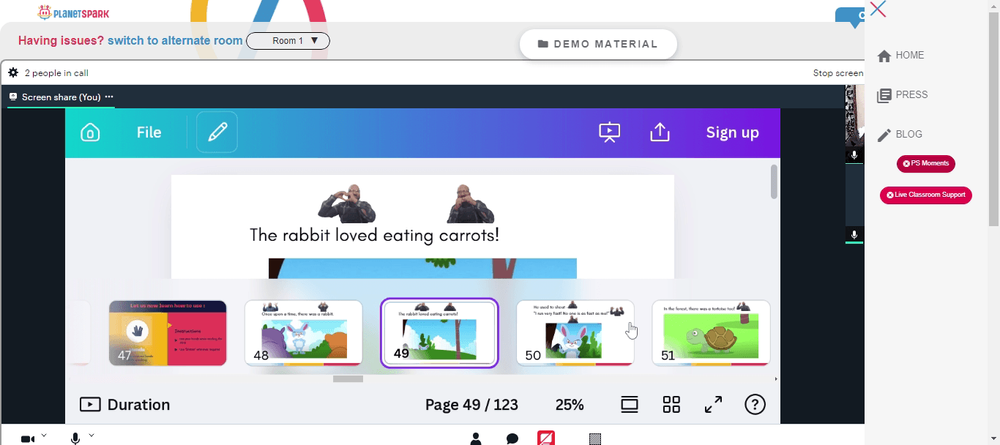Viewport: 1000px width, 445px height.
Task: Toggle the red screen share icon
Action: [x=546, y=438]
